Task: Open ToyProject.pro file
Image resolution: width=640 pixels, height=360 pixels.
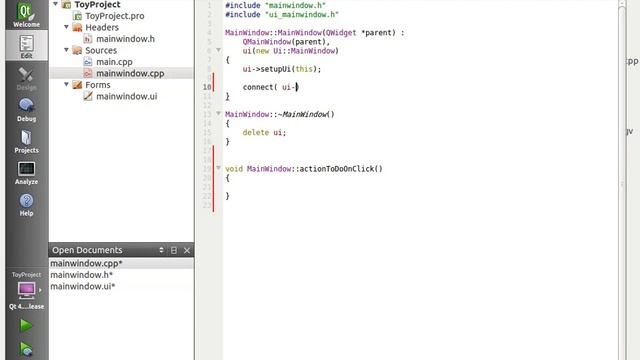Action: (x=114, y=16)
